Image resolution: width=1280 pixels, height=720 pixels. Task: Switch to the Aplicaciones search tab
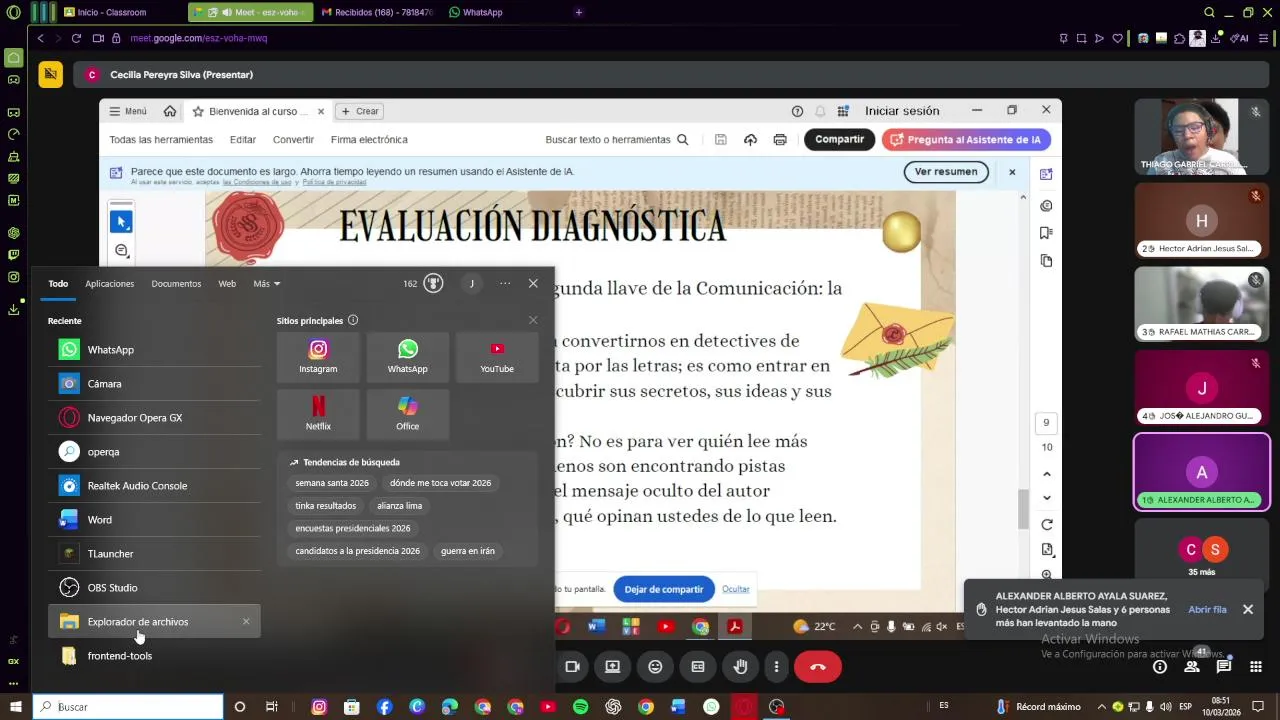click(110, 284)
